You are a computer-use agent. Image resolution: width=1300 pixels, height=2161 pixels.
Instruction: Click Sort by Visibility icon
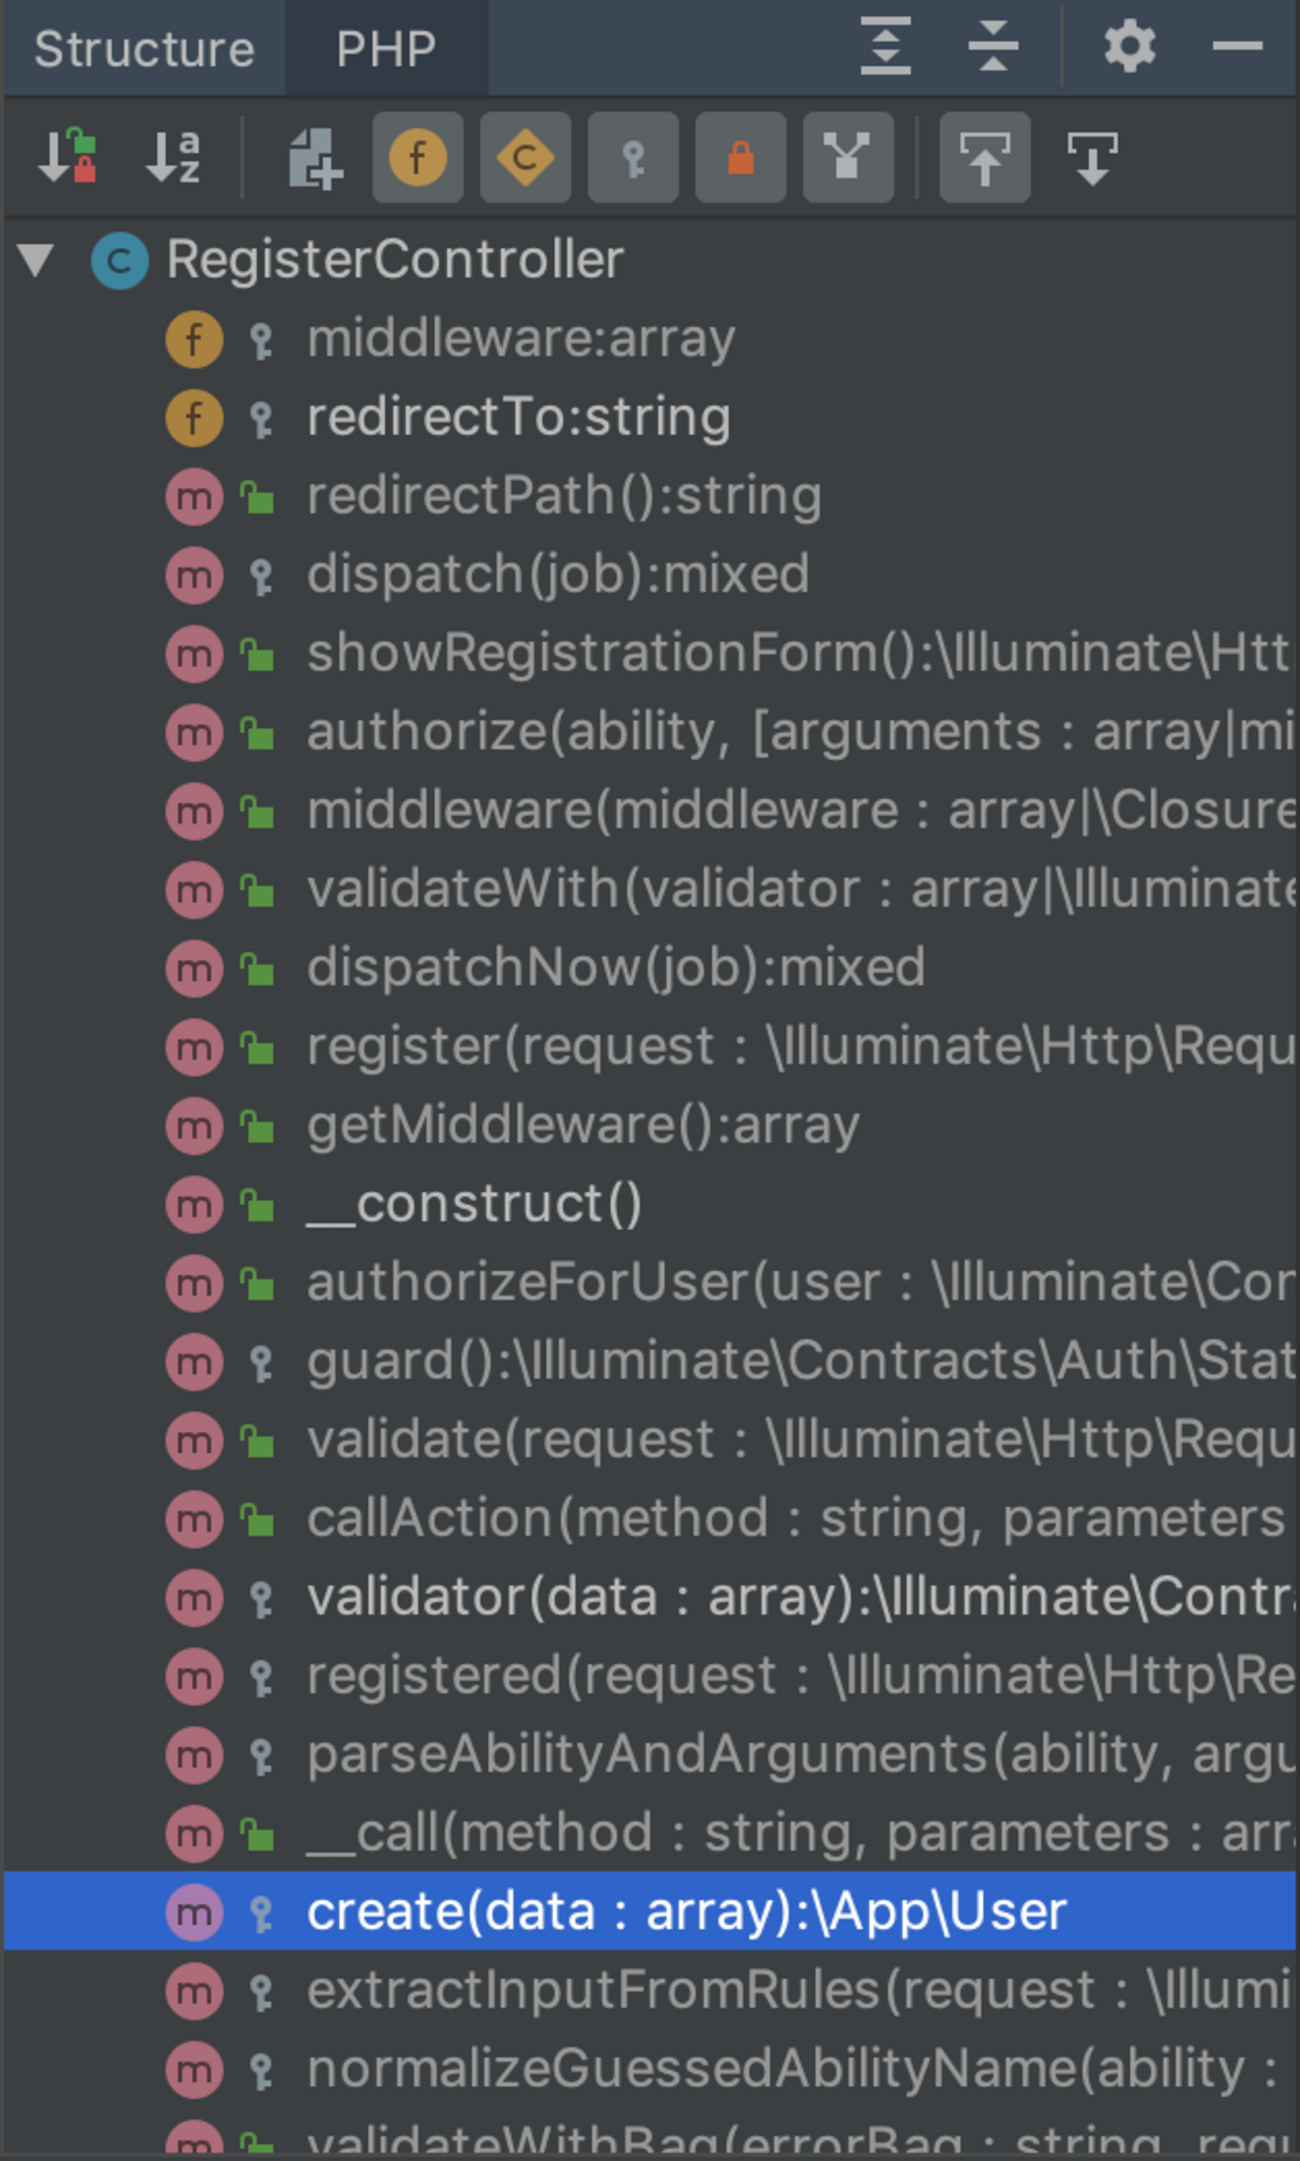[67, 158]
